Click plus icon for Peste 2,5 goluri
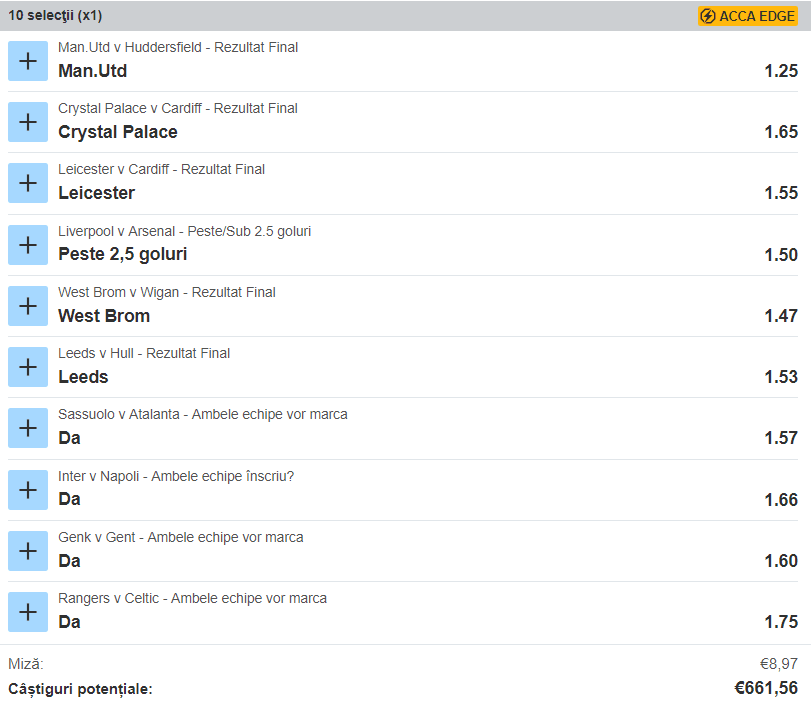This screenshot has height=706, width=811. (x=28, y=245)
